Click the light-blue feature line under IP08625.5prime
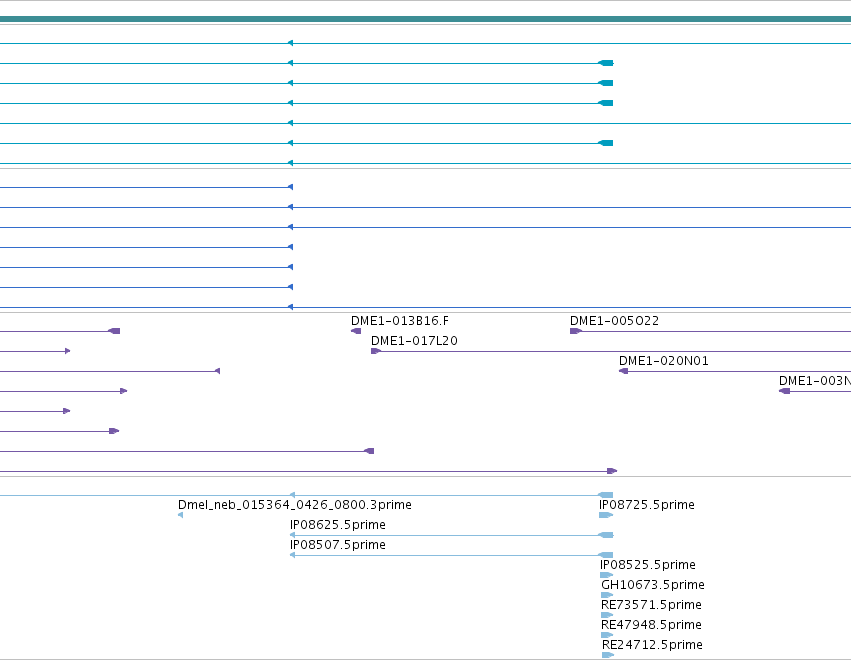The image size is (851, 660). [x=452, y=535]
